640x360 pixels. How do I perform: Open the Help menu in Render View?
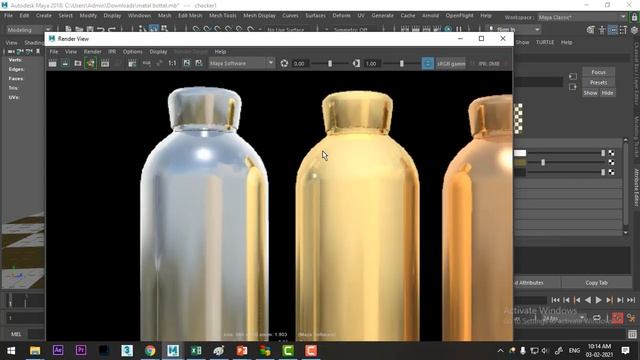pos(220,52)
